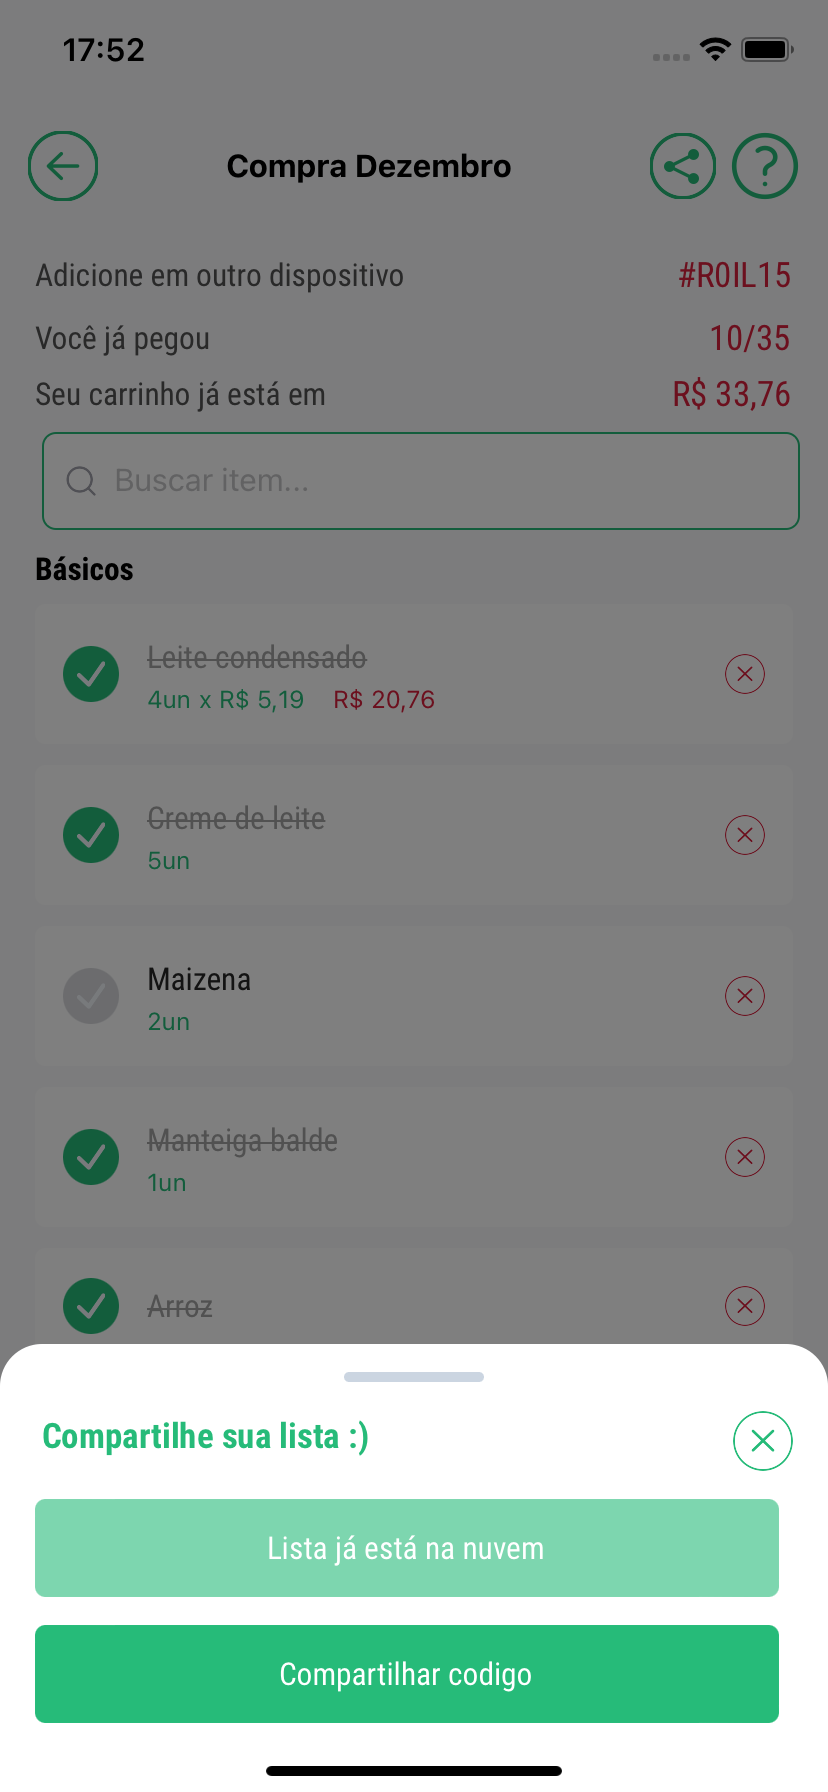
Task: Delete Manteiga balde from the list
Action: [745, 1157]
